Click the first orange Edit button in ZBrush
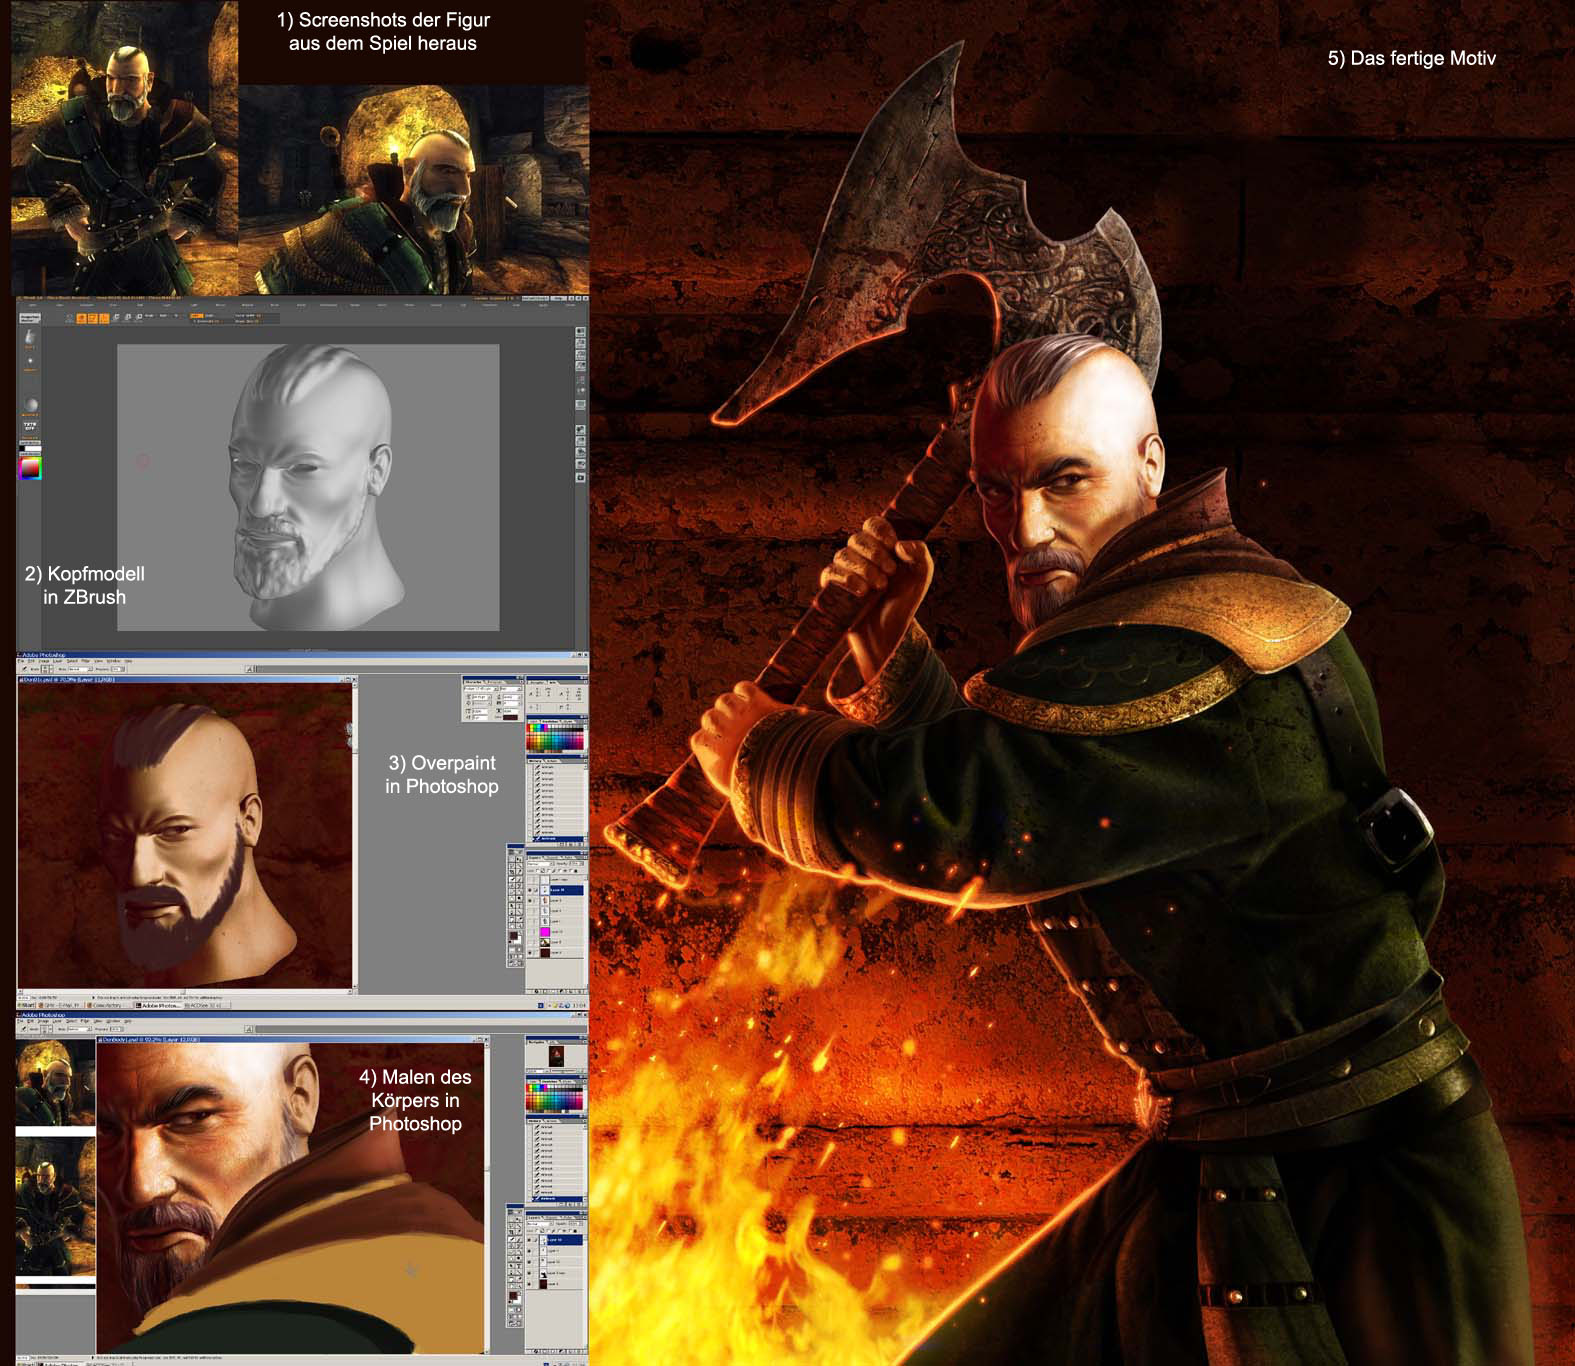1575x1366 pixels. (81, 318)
